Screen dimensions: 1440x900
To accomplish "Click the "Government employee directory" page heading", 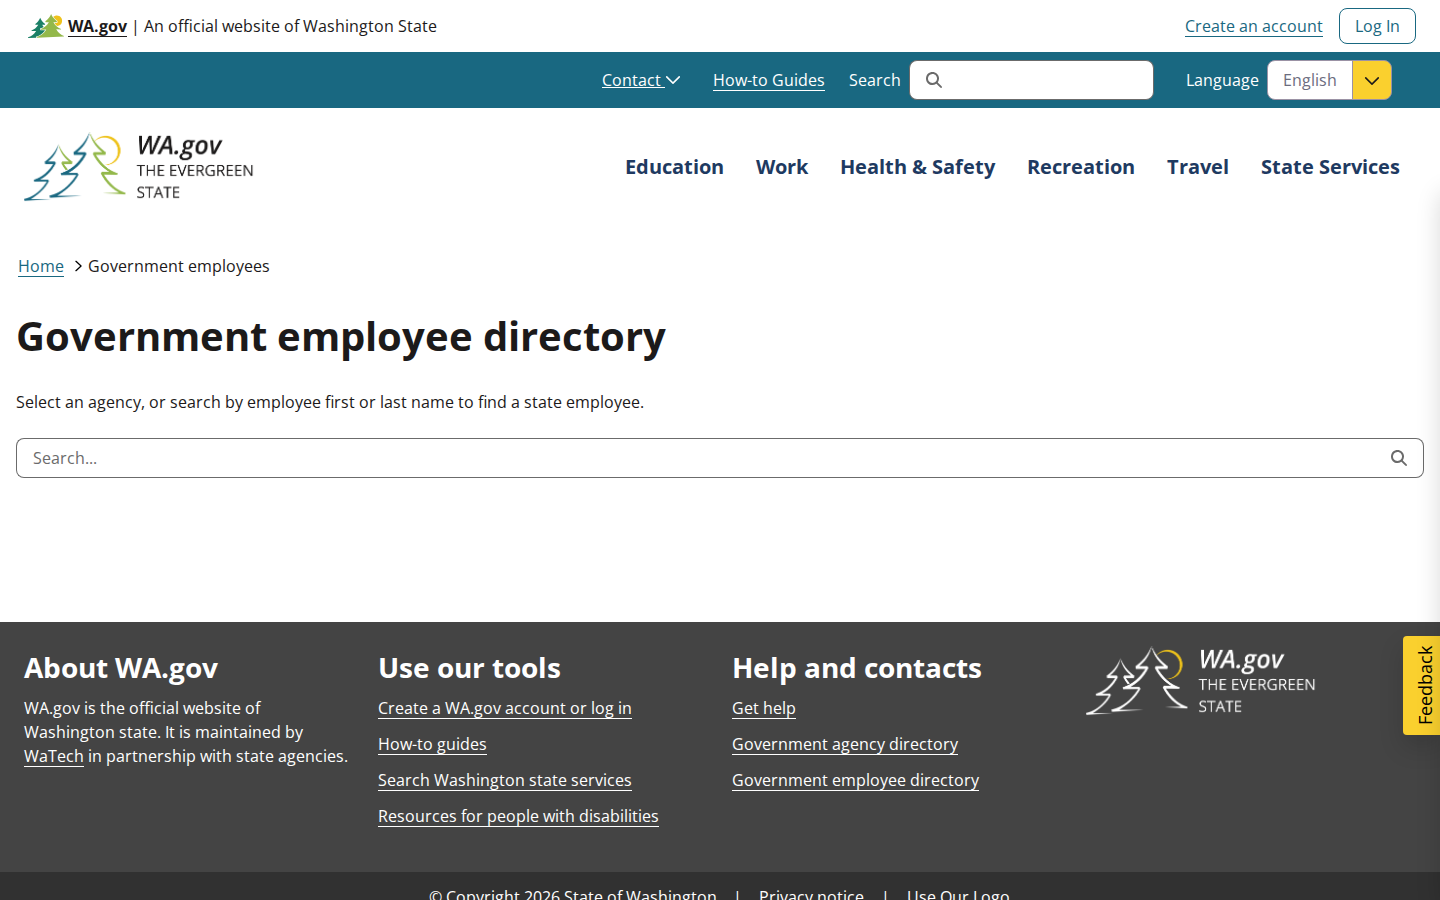I will [x=341, y=337].
